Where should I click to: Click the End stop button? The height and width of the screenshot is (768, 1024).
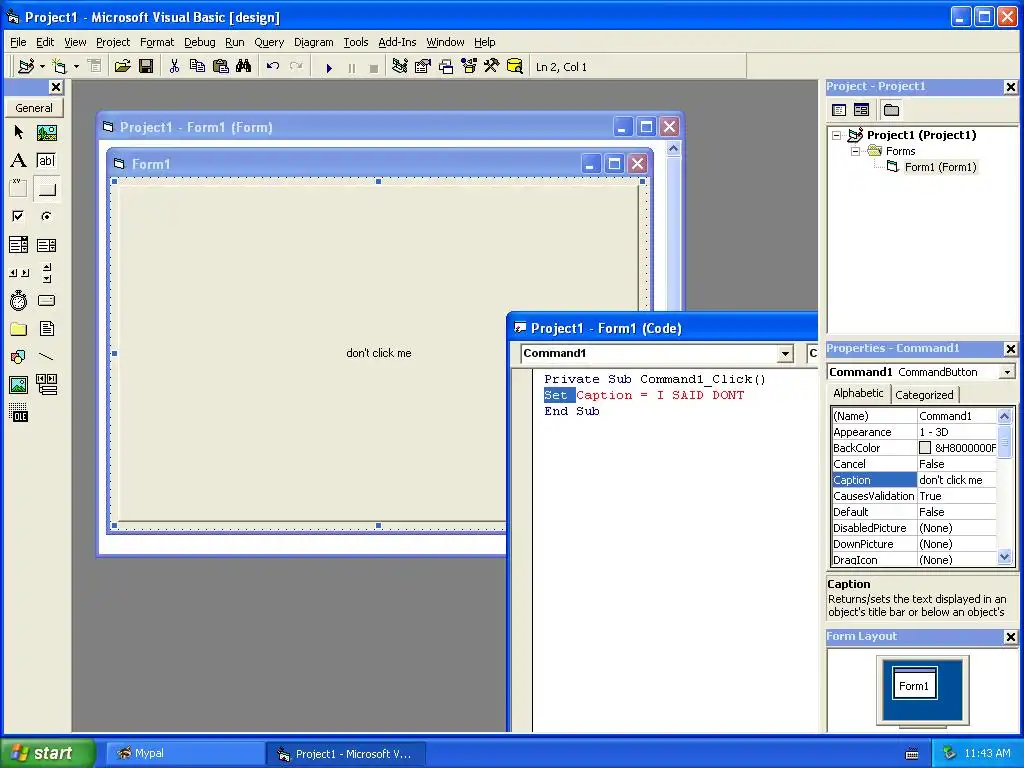[374, 67]
